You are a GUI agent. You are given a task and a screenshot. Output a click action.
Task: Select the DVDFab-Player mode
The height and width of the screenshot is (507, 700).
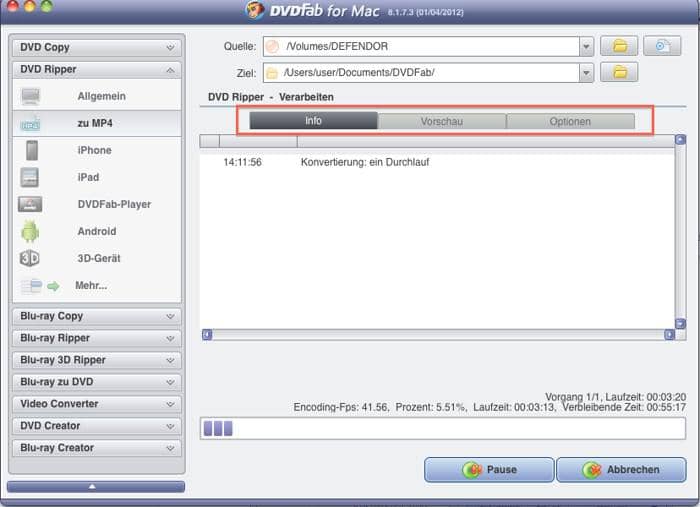pos(97,204)
